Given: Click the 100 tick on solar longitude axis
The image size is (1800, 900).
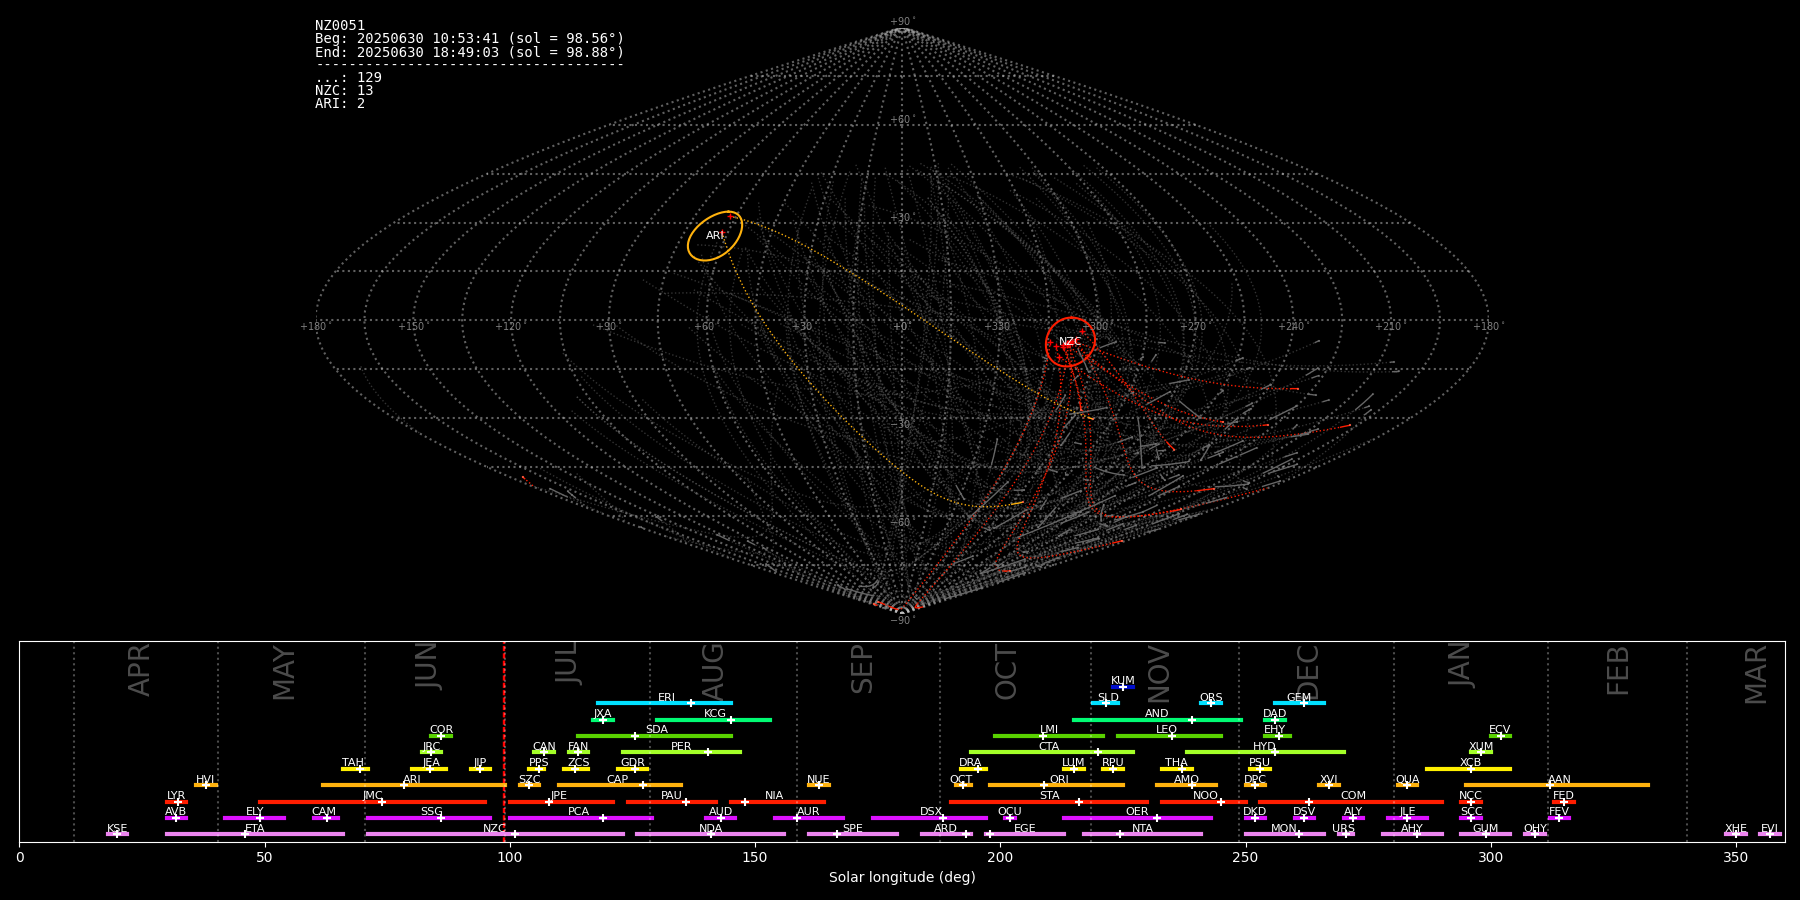Looking at the screenshot, I should (x=509, y=857).
